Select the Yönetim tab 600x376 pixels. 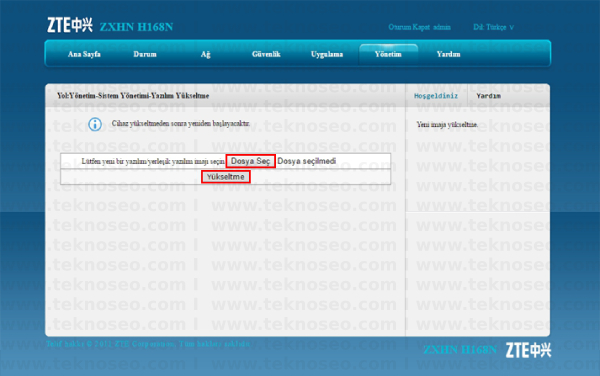[388, 54]
